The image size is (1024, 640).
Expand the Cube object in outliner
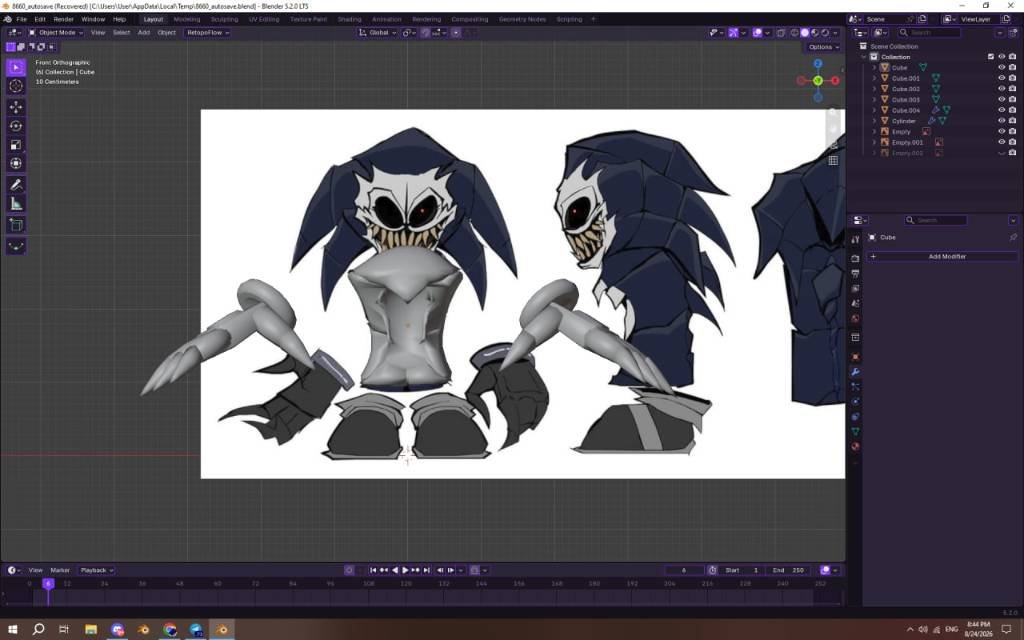(874, 67)
